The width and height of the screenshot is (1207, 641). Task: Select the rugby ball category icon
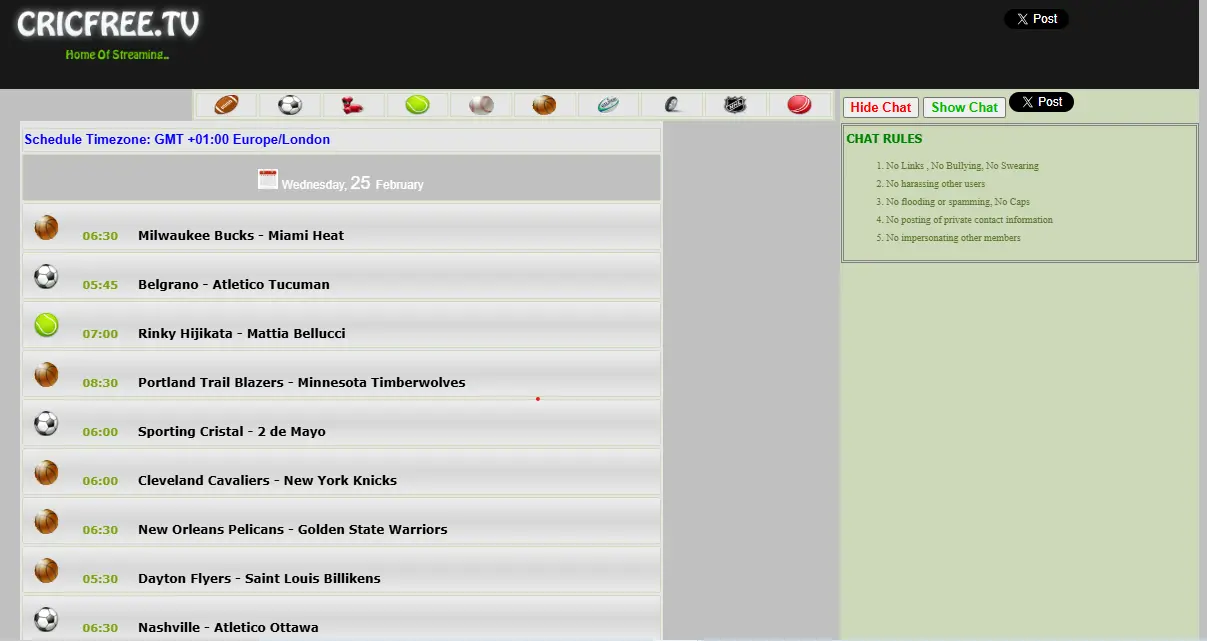click(x=608, y=105)
